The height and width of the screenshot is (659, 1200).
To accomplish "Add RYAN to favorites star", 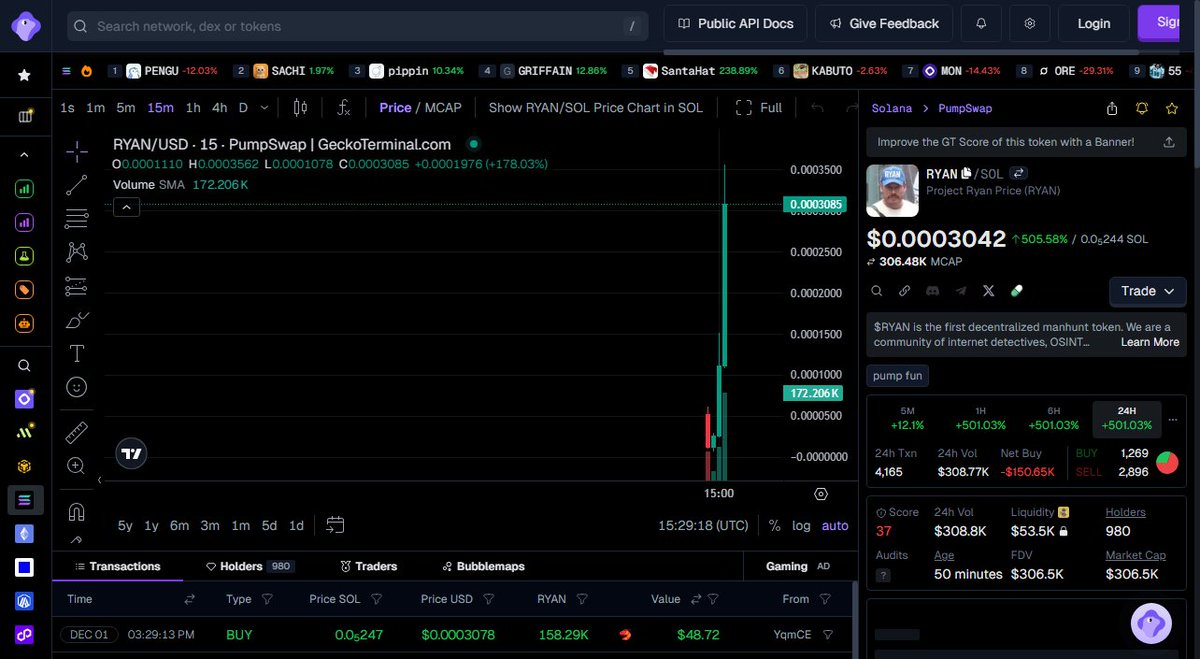I will coord(1172,108).
